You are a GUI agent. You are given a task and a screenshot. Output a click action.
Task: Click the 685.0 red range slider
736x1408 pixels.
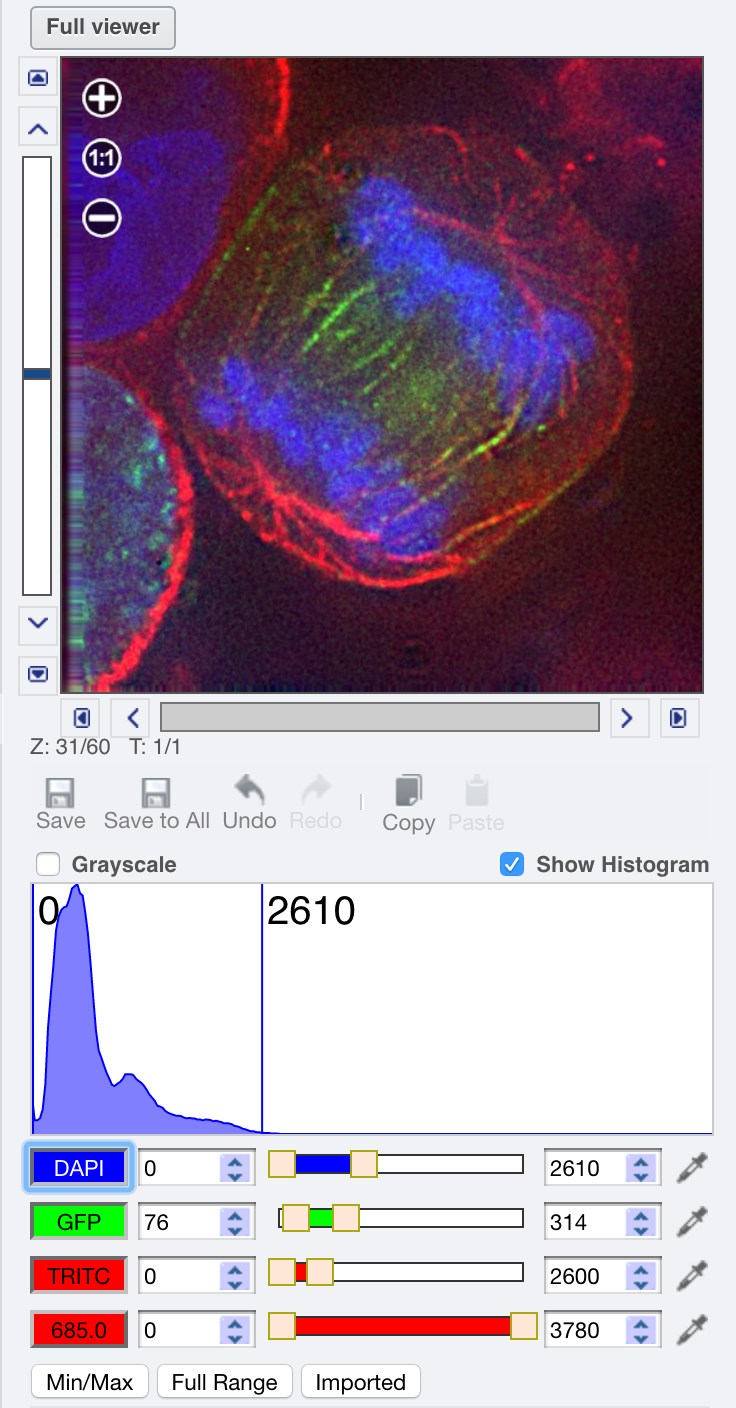coord(403,1326)
